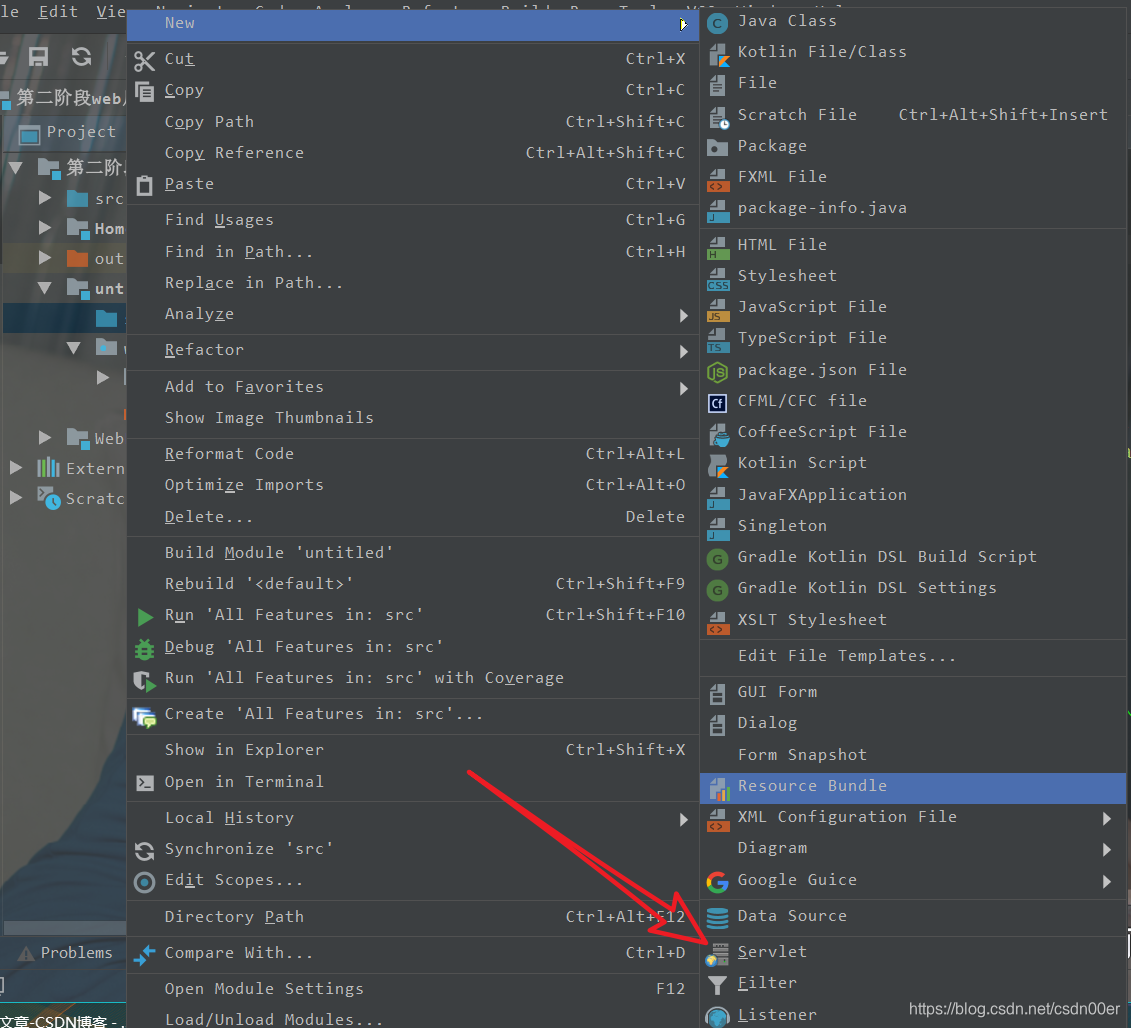1131x1028 pixels.
Task: Choose Reformat Code menu entry
Action: (413, 454)
